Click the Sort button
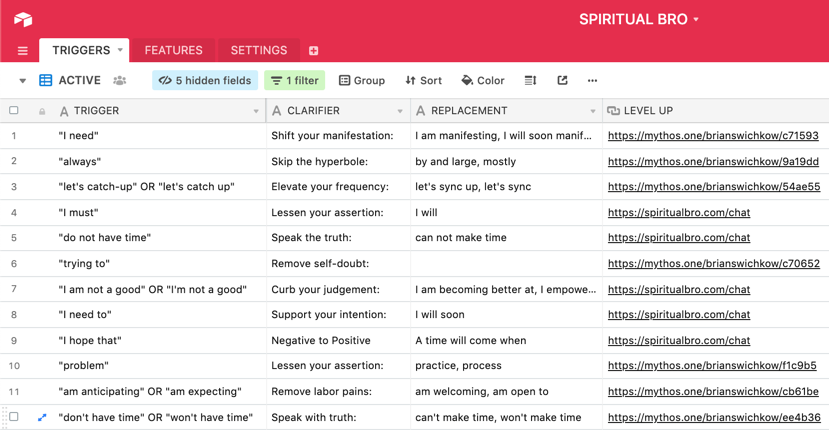 [423, 80]
